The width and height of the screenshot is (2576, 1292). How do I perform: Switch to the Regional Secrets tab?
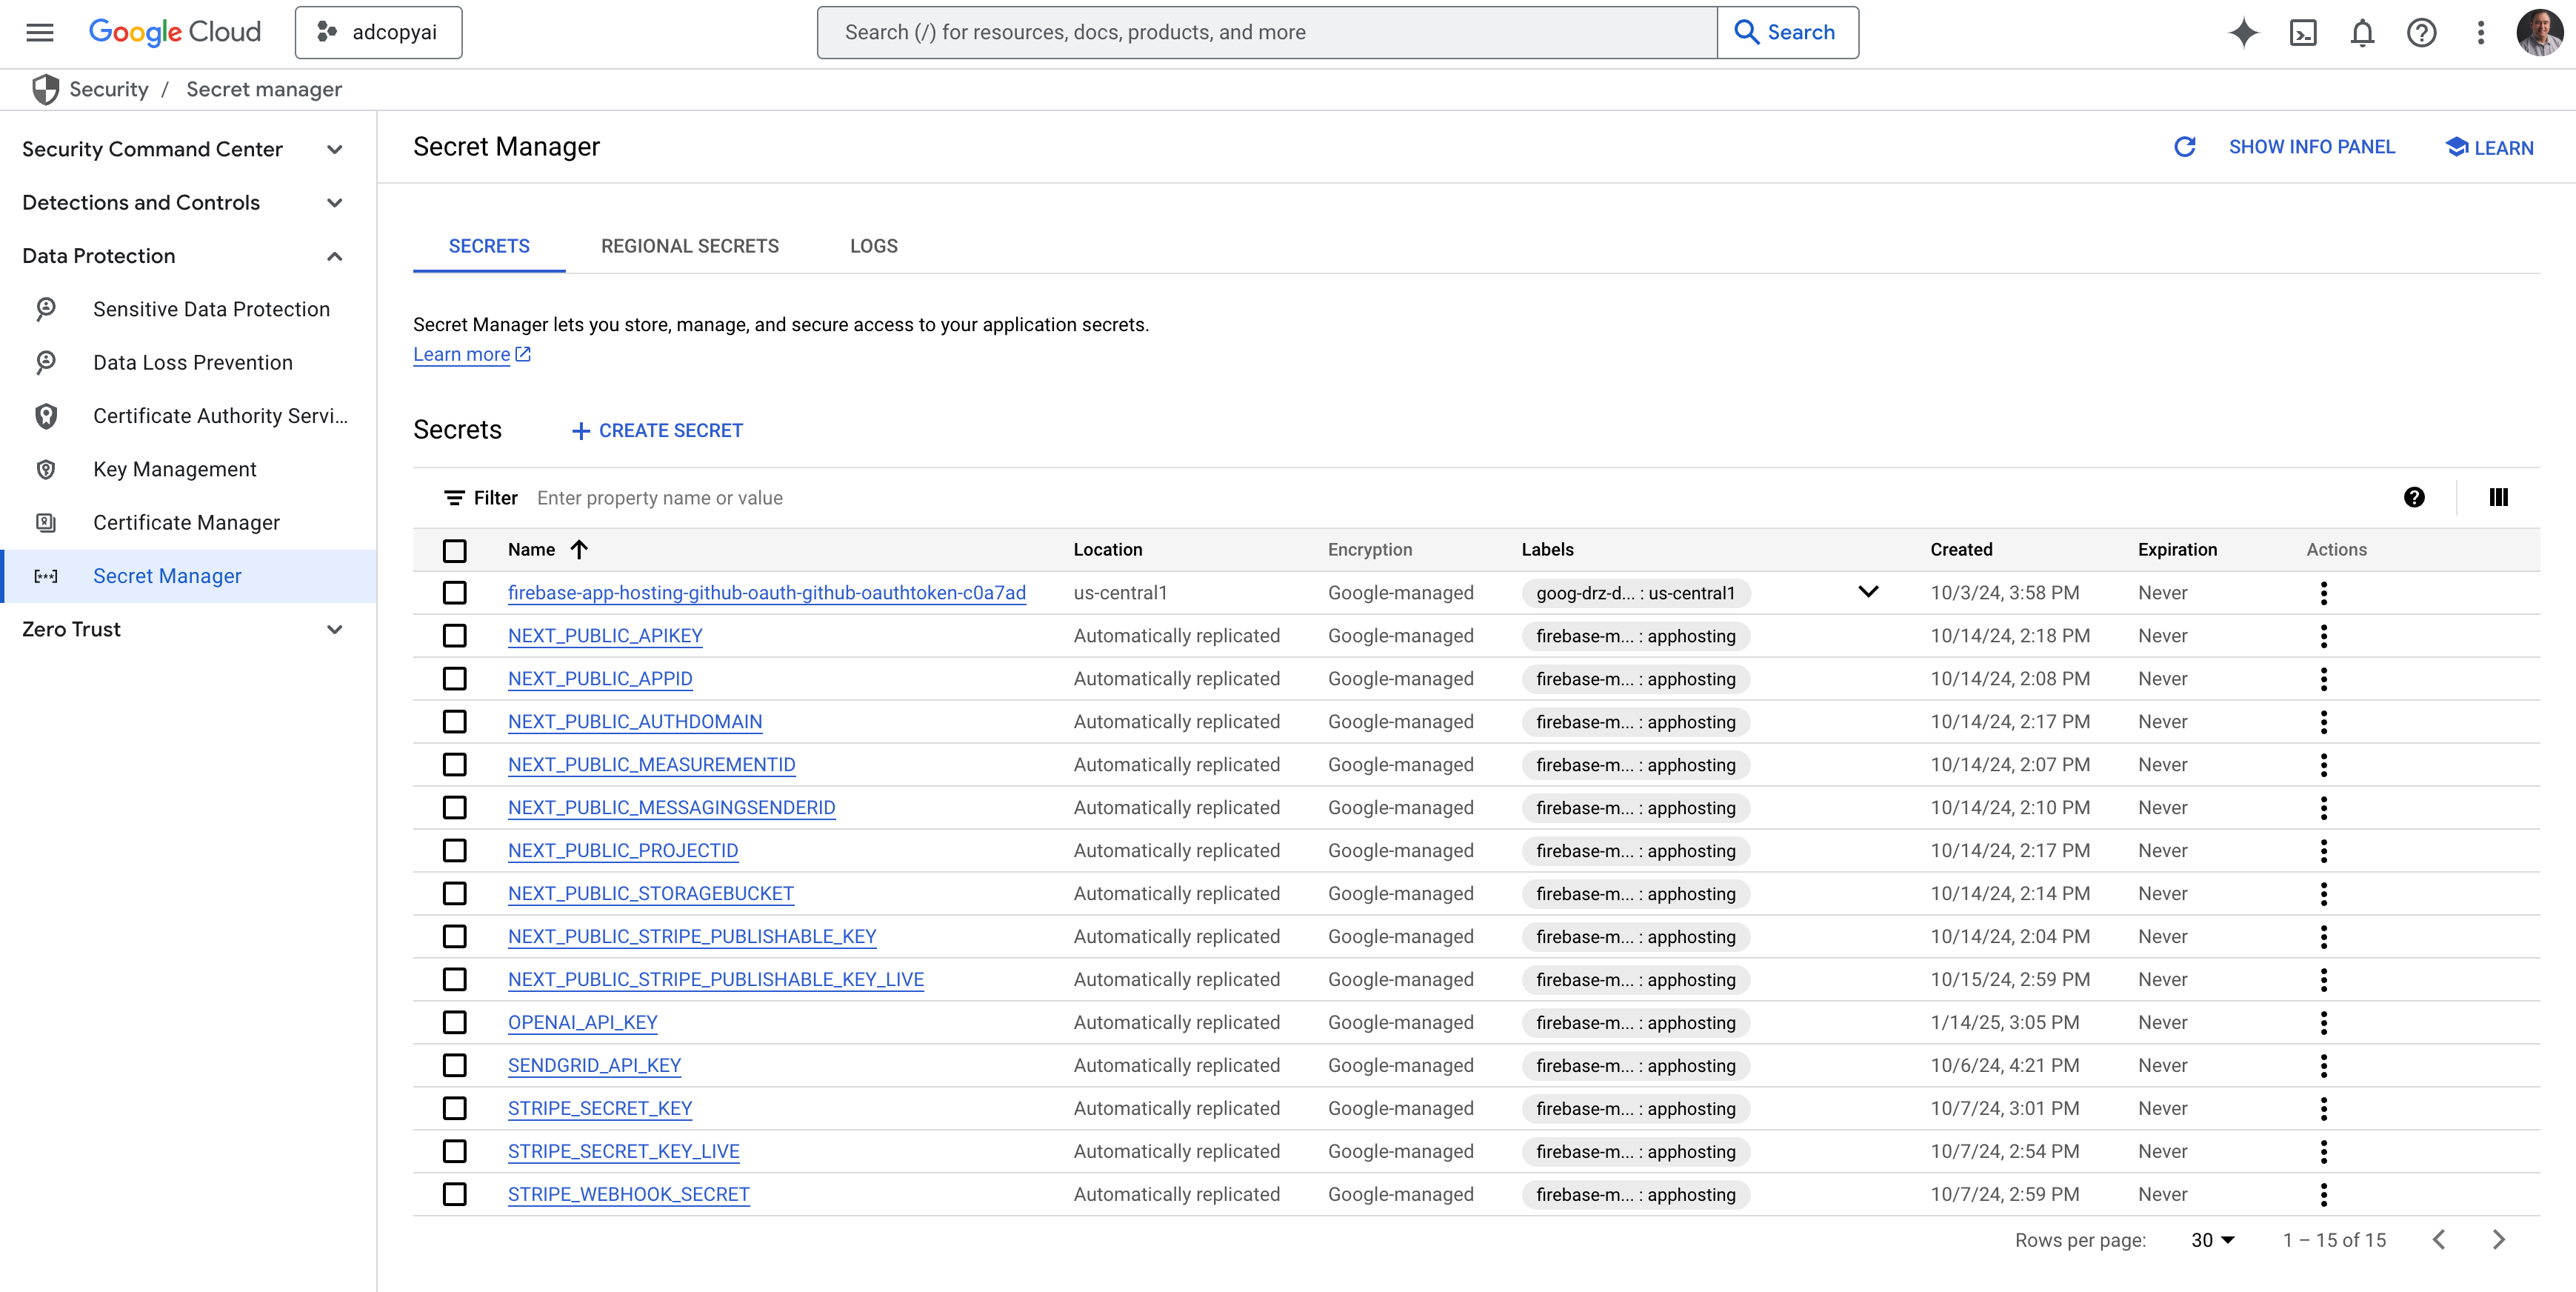689,246
